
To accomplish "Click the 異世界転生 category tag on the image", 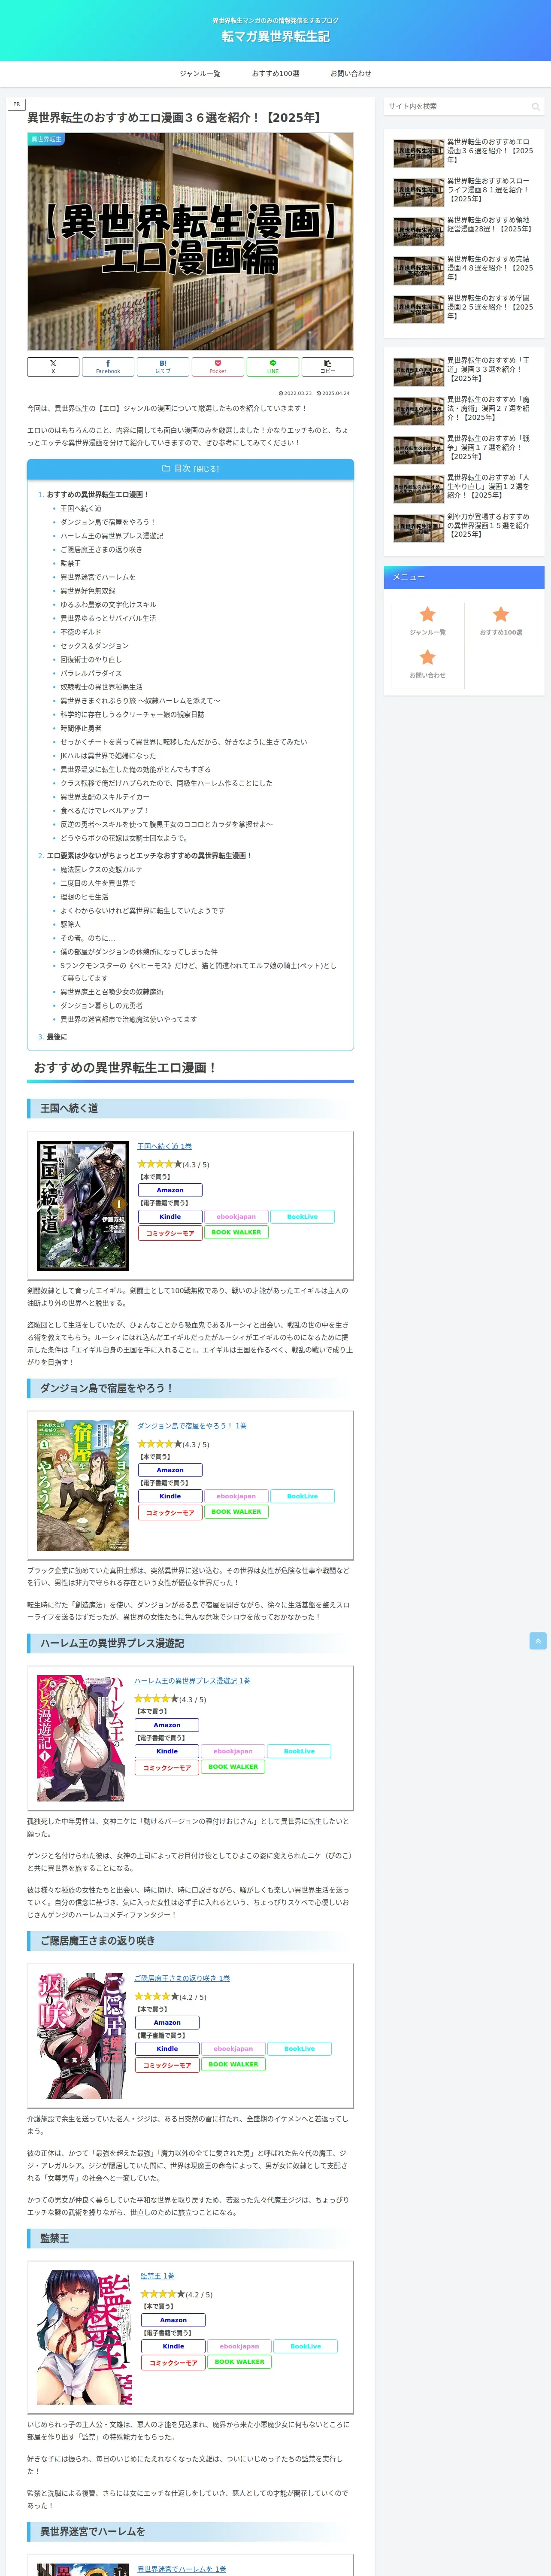I will point(46,140).
